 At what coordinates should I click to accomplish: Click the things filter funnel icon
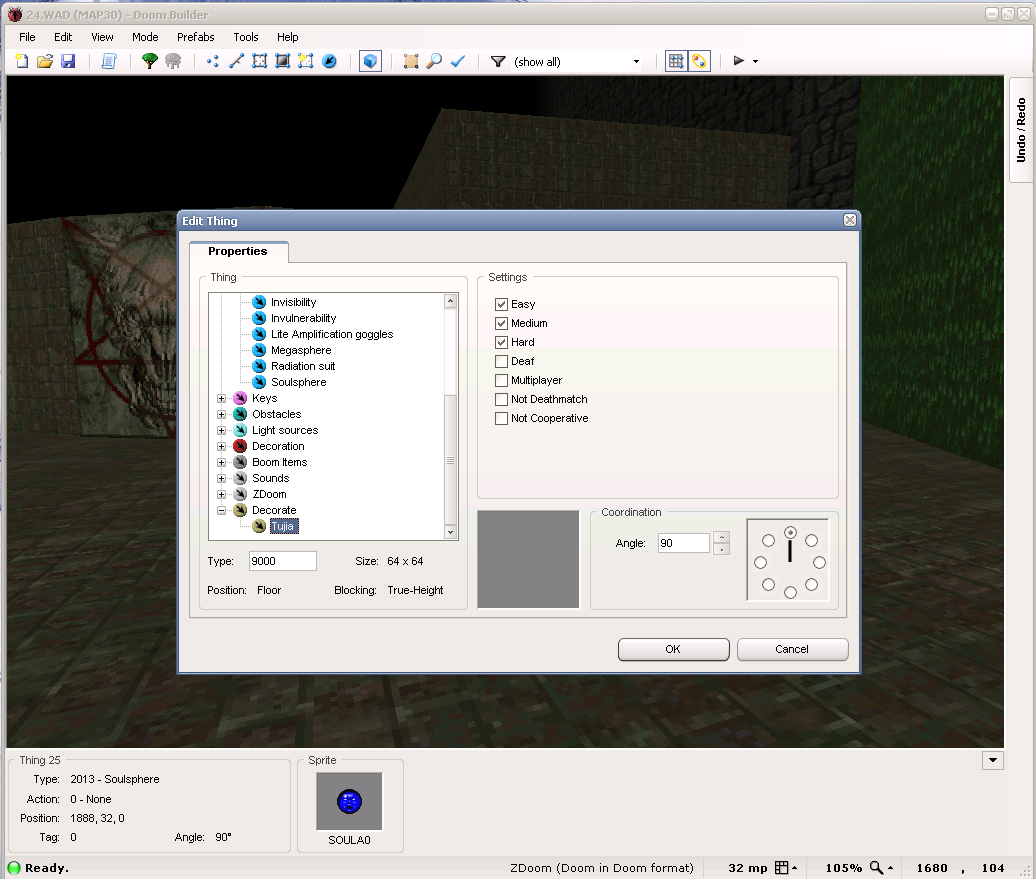point(498,61)
